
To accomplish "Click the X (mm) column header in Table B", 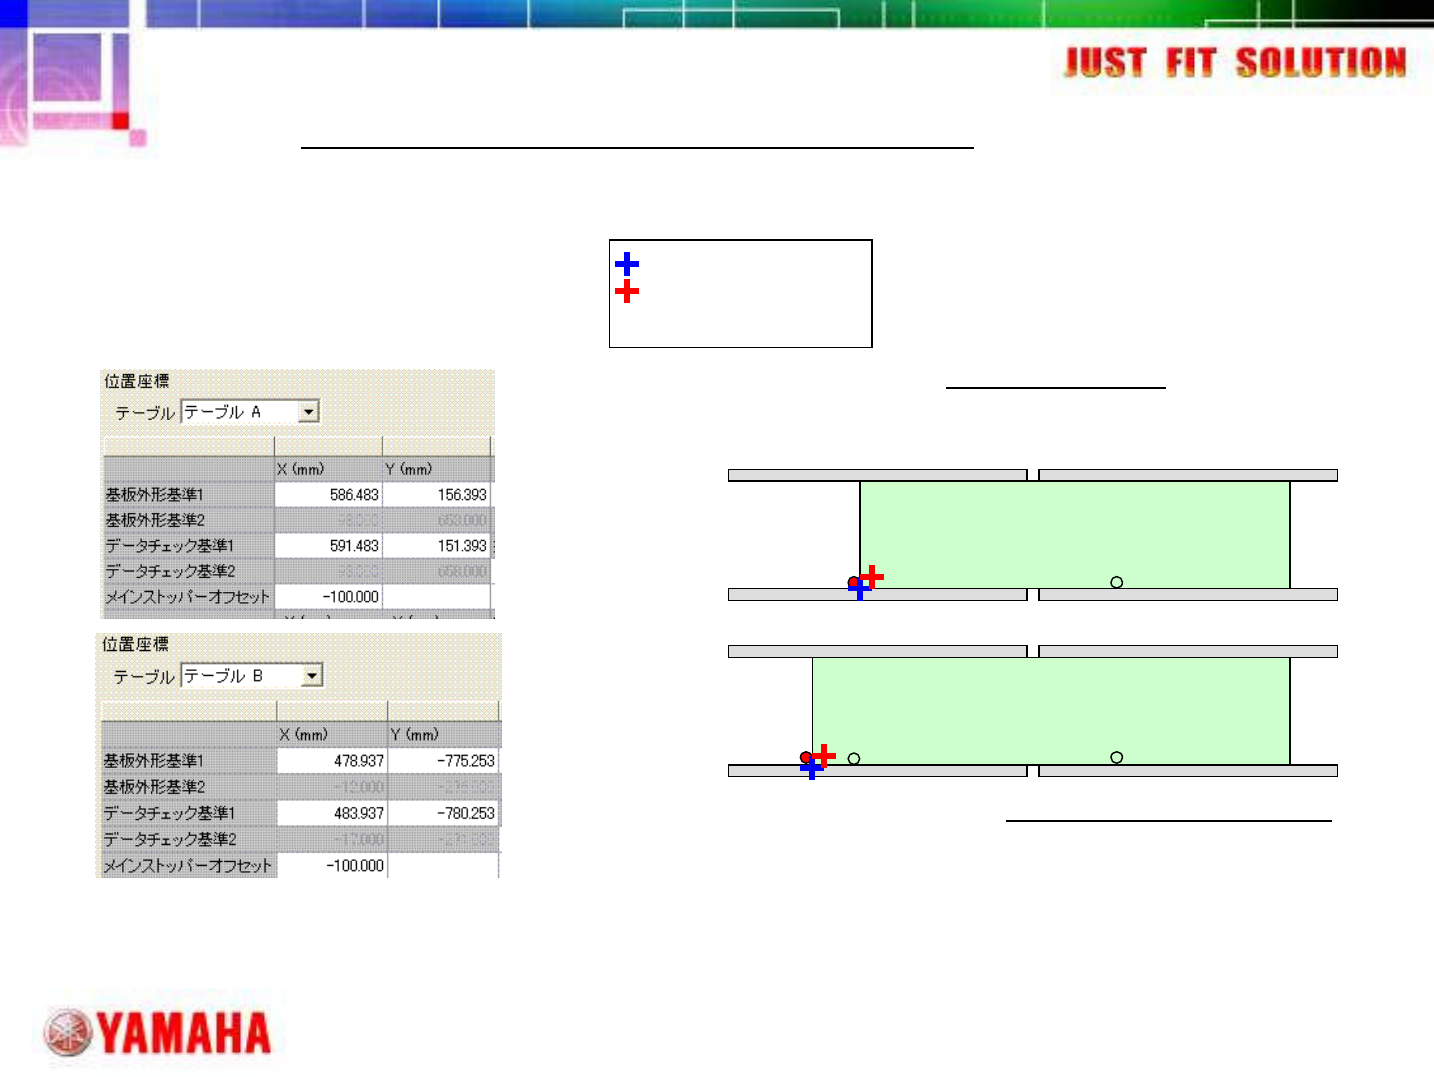I will (332, 734).
